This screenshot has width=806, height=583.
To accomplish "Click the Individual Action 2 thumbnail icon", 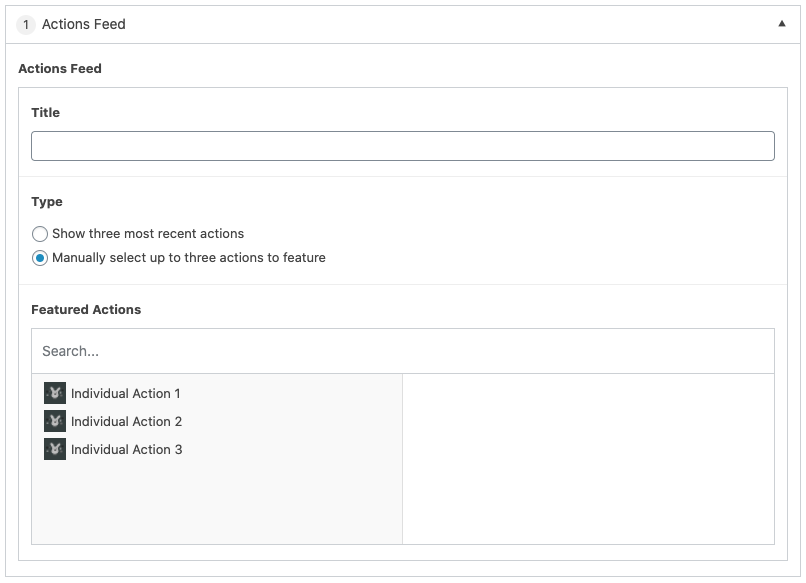I will pos(55,421).
